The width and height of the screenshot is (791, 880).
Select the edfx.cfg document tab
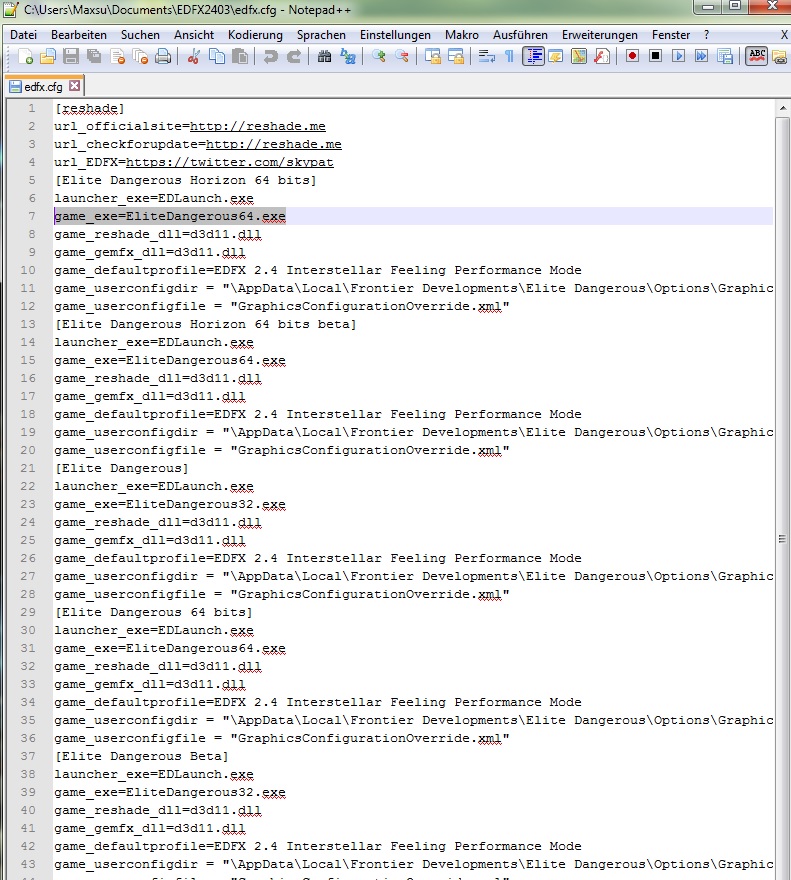pos(43,86)
